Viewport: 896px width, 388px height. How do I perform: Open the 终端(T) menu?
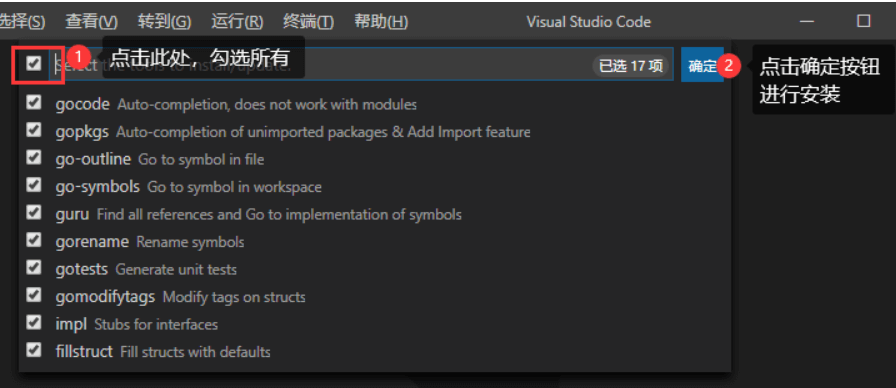pyautogui.click(x=309, y=22)
